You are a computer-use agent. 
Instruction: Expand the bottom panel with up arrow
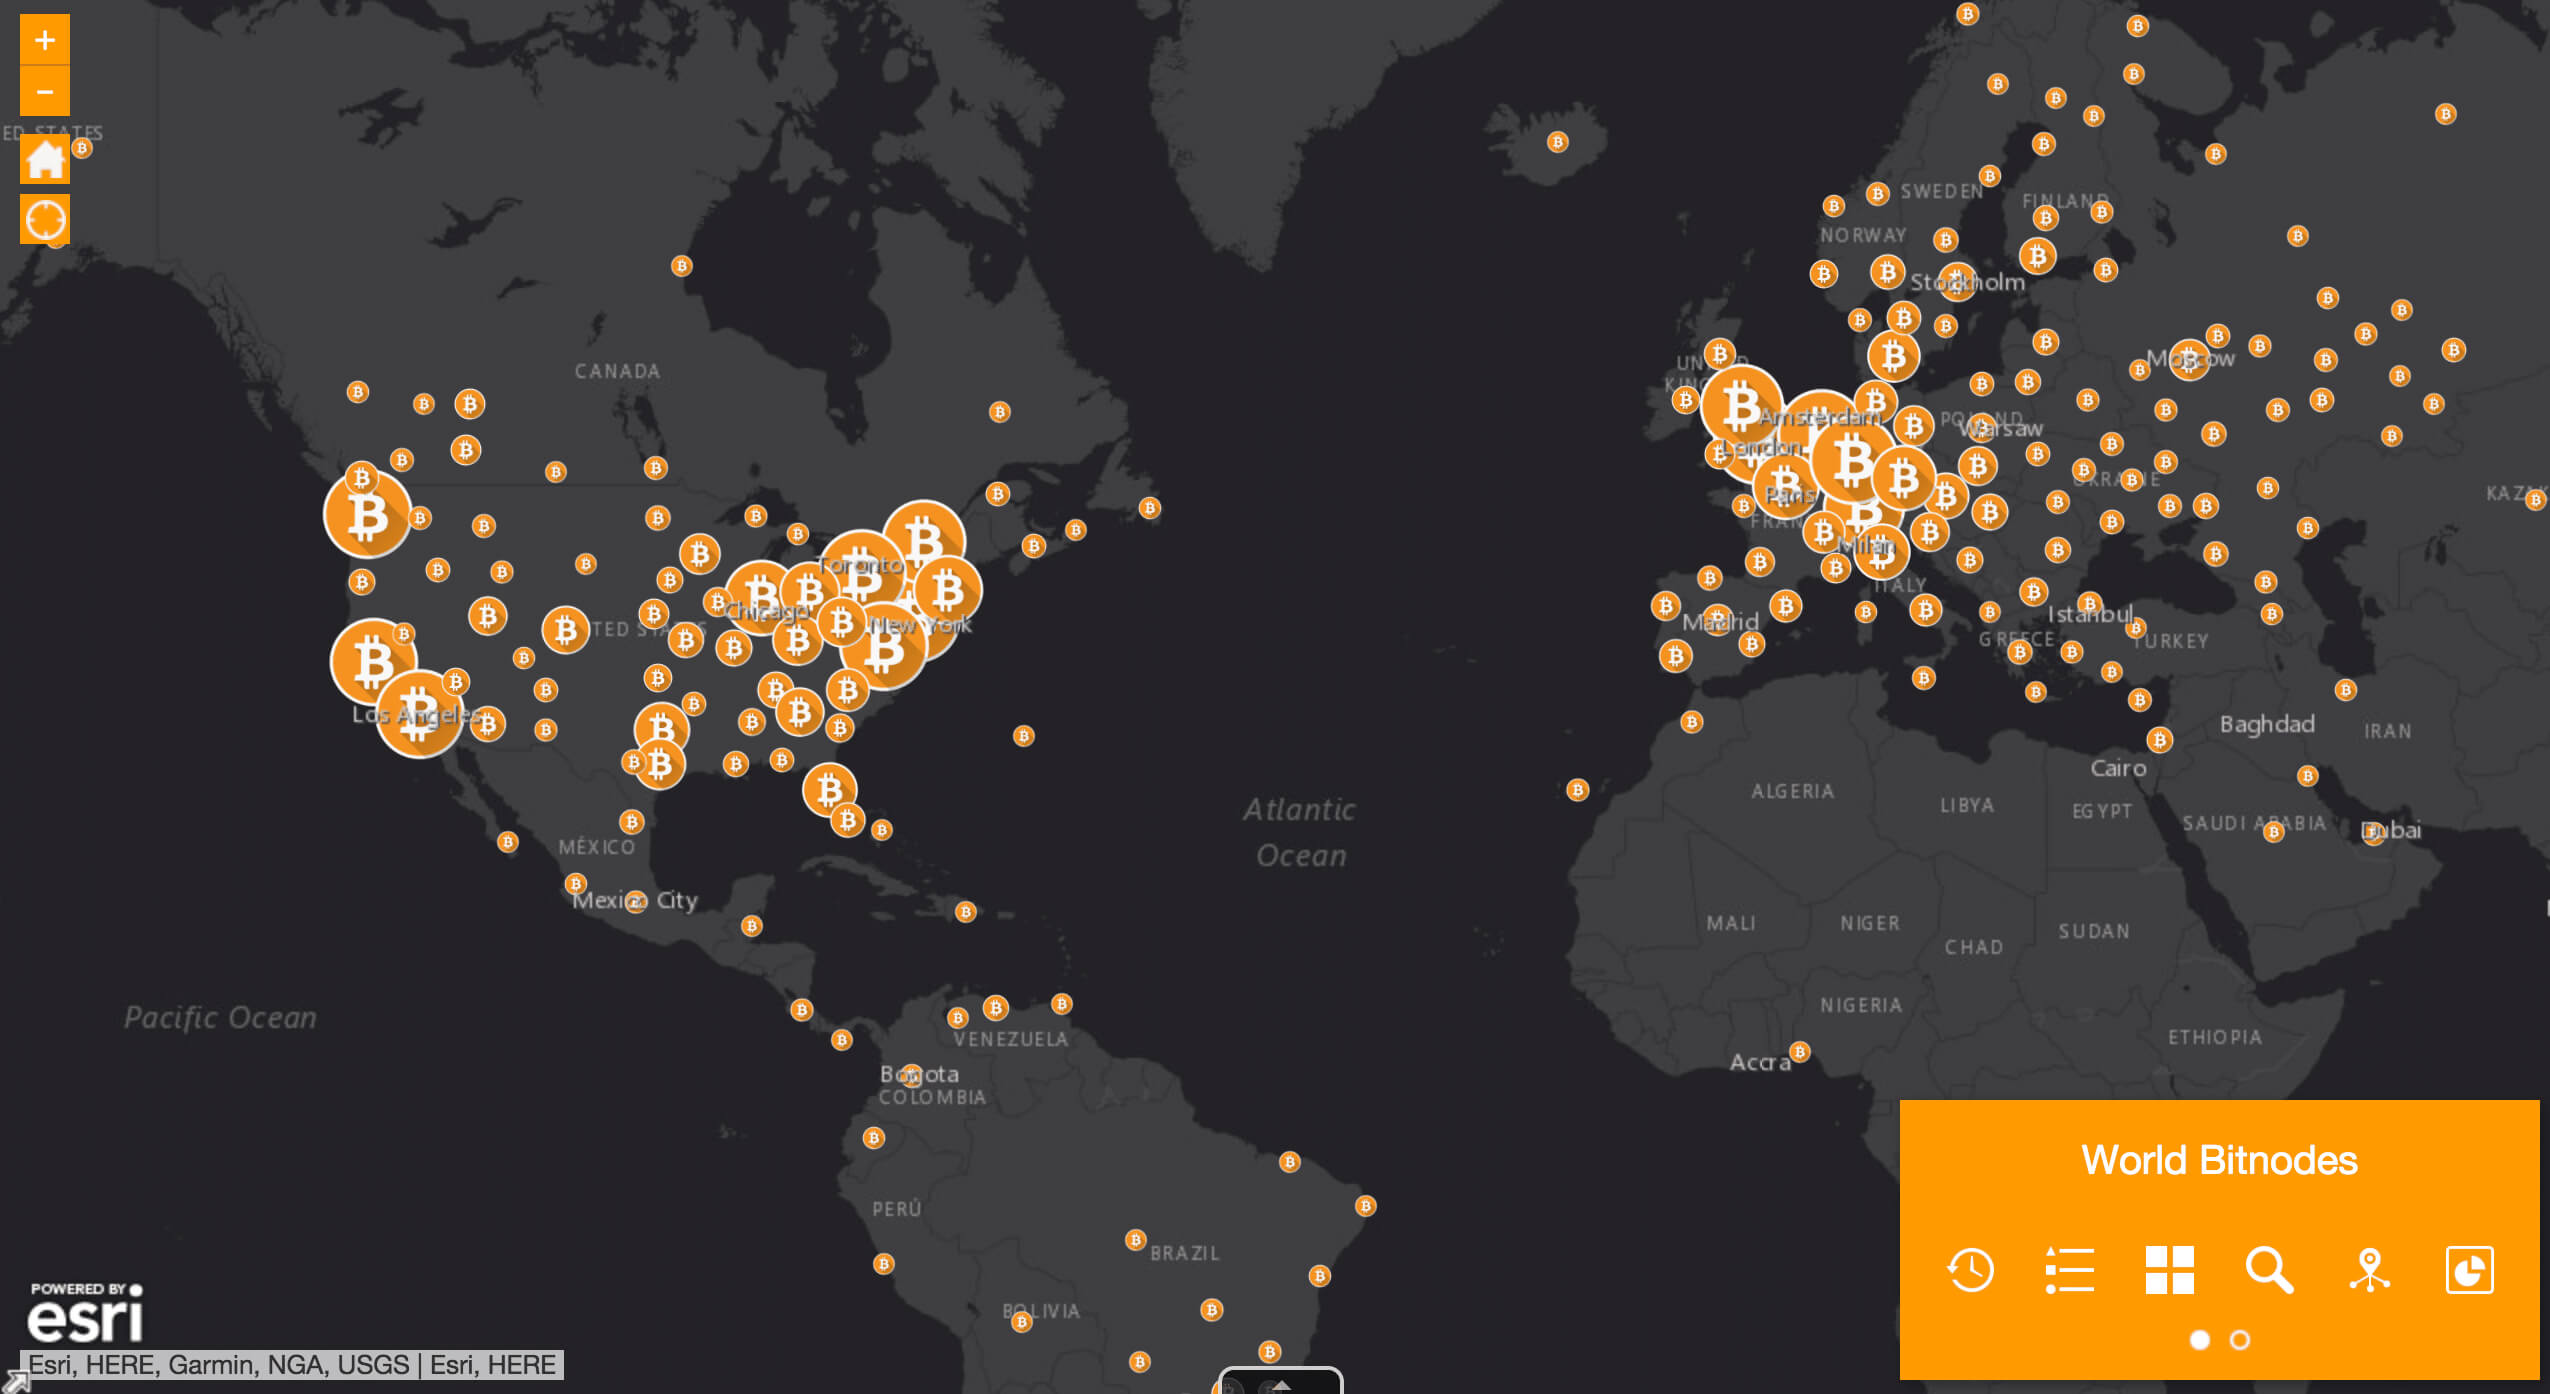(1281, 1383)
